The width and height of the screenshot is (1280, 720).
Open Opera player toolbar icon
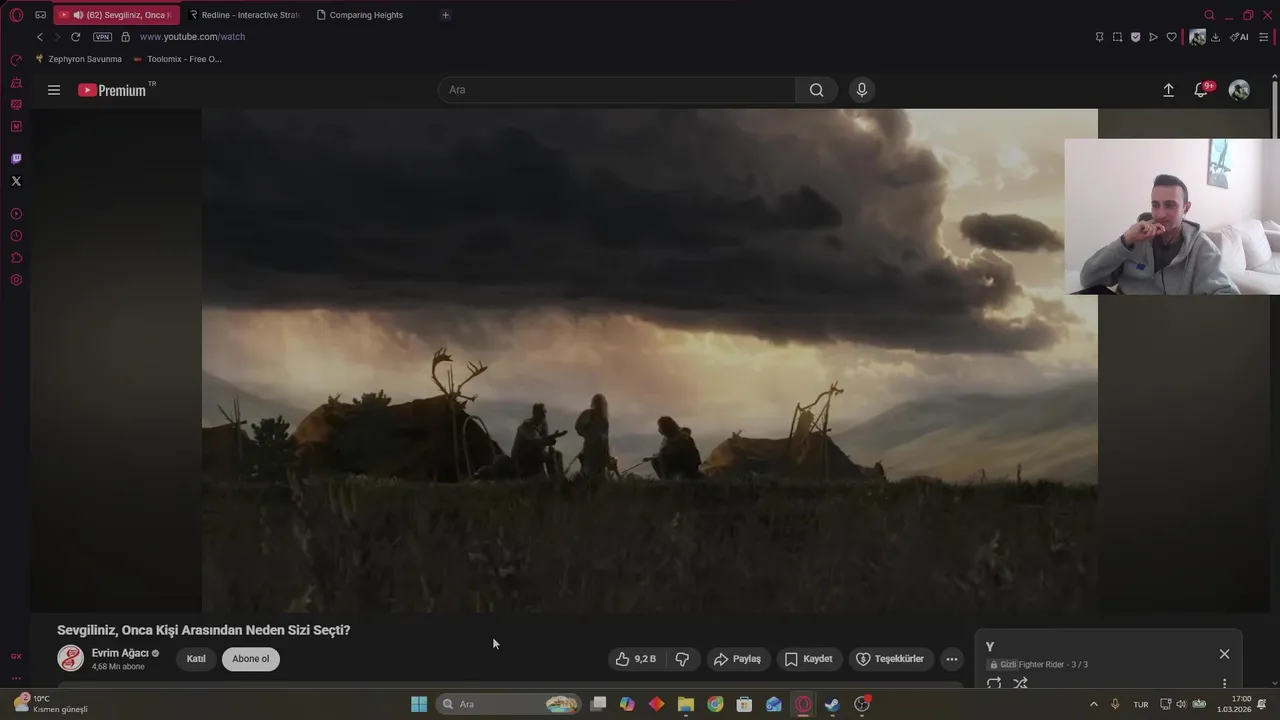[x=1153, y=37]
